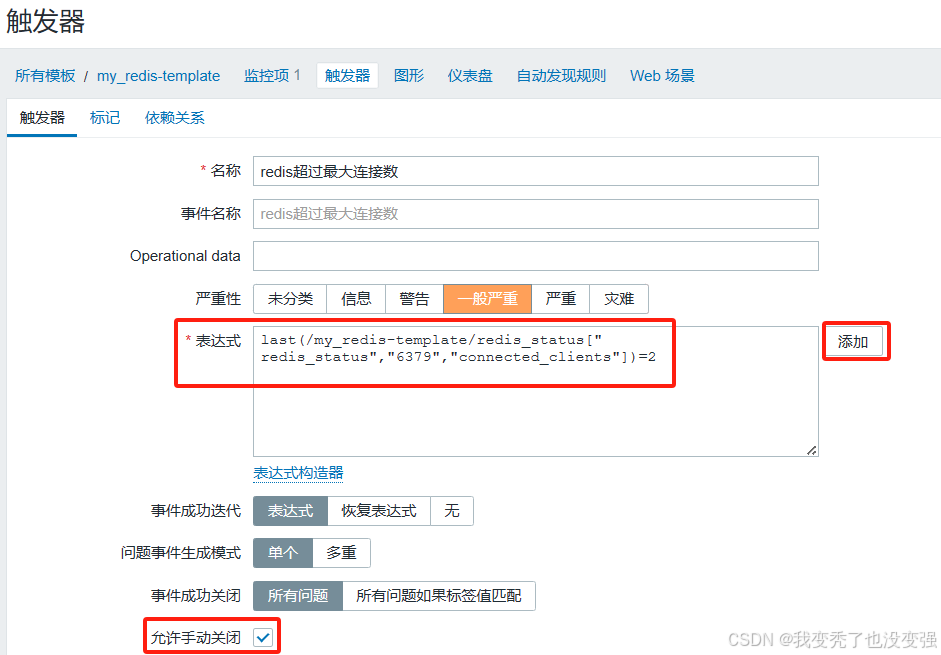This screenshot has height=655, width=941.
Task: Switch to the 触发器 form tab
Action: pyautogui.click(x=42, y=118)
